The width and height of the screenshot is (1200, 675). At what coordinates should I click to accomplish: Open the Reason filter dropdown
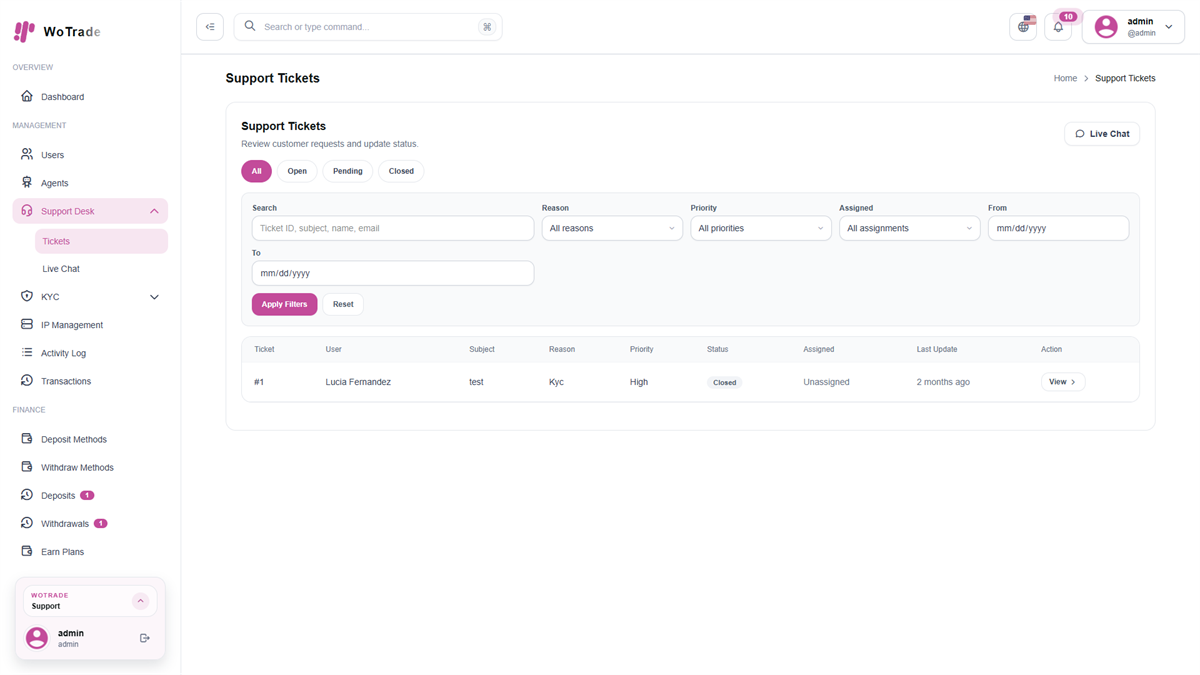(x=612, y=228)
